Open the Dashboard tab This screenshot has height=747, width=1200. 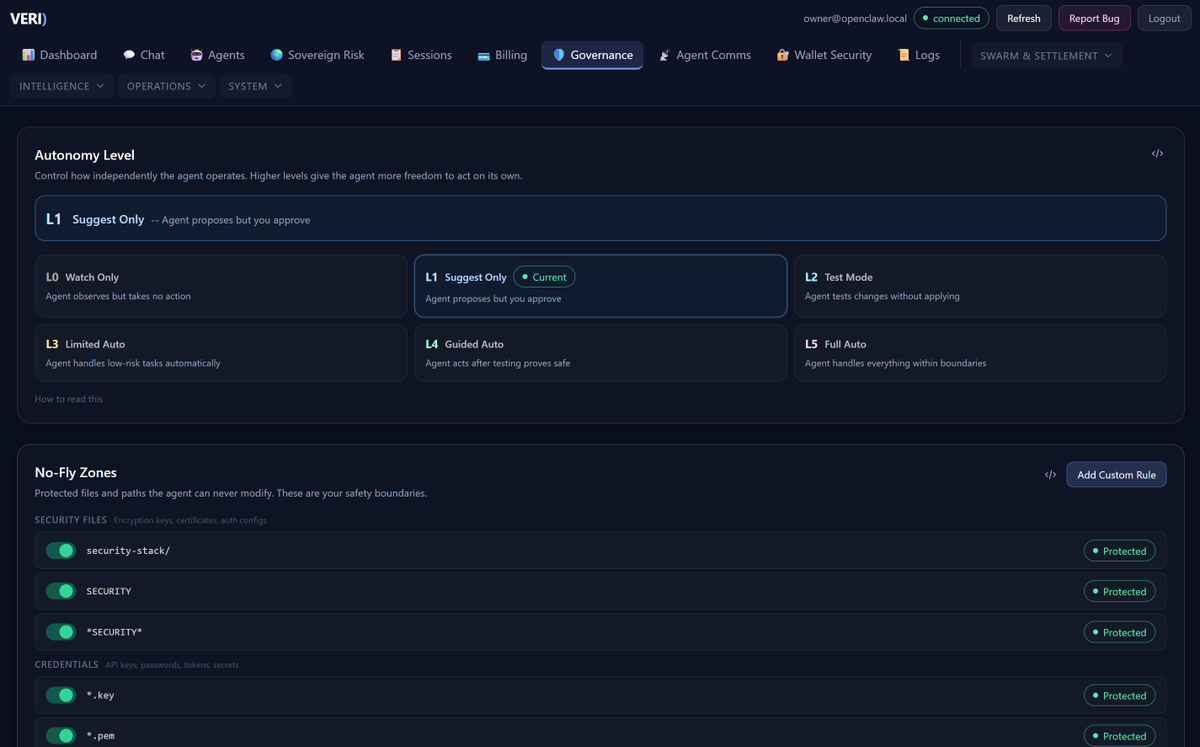tap(59, 55)
